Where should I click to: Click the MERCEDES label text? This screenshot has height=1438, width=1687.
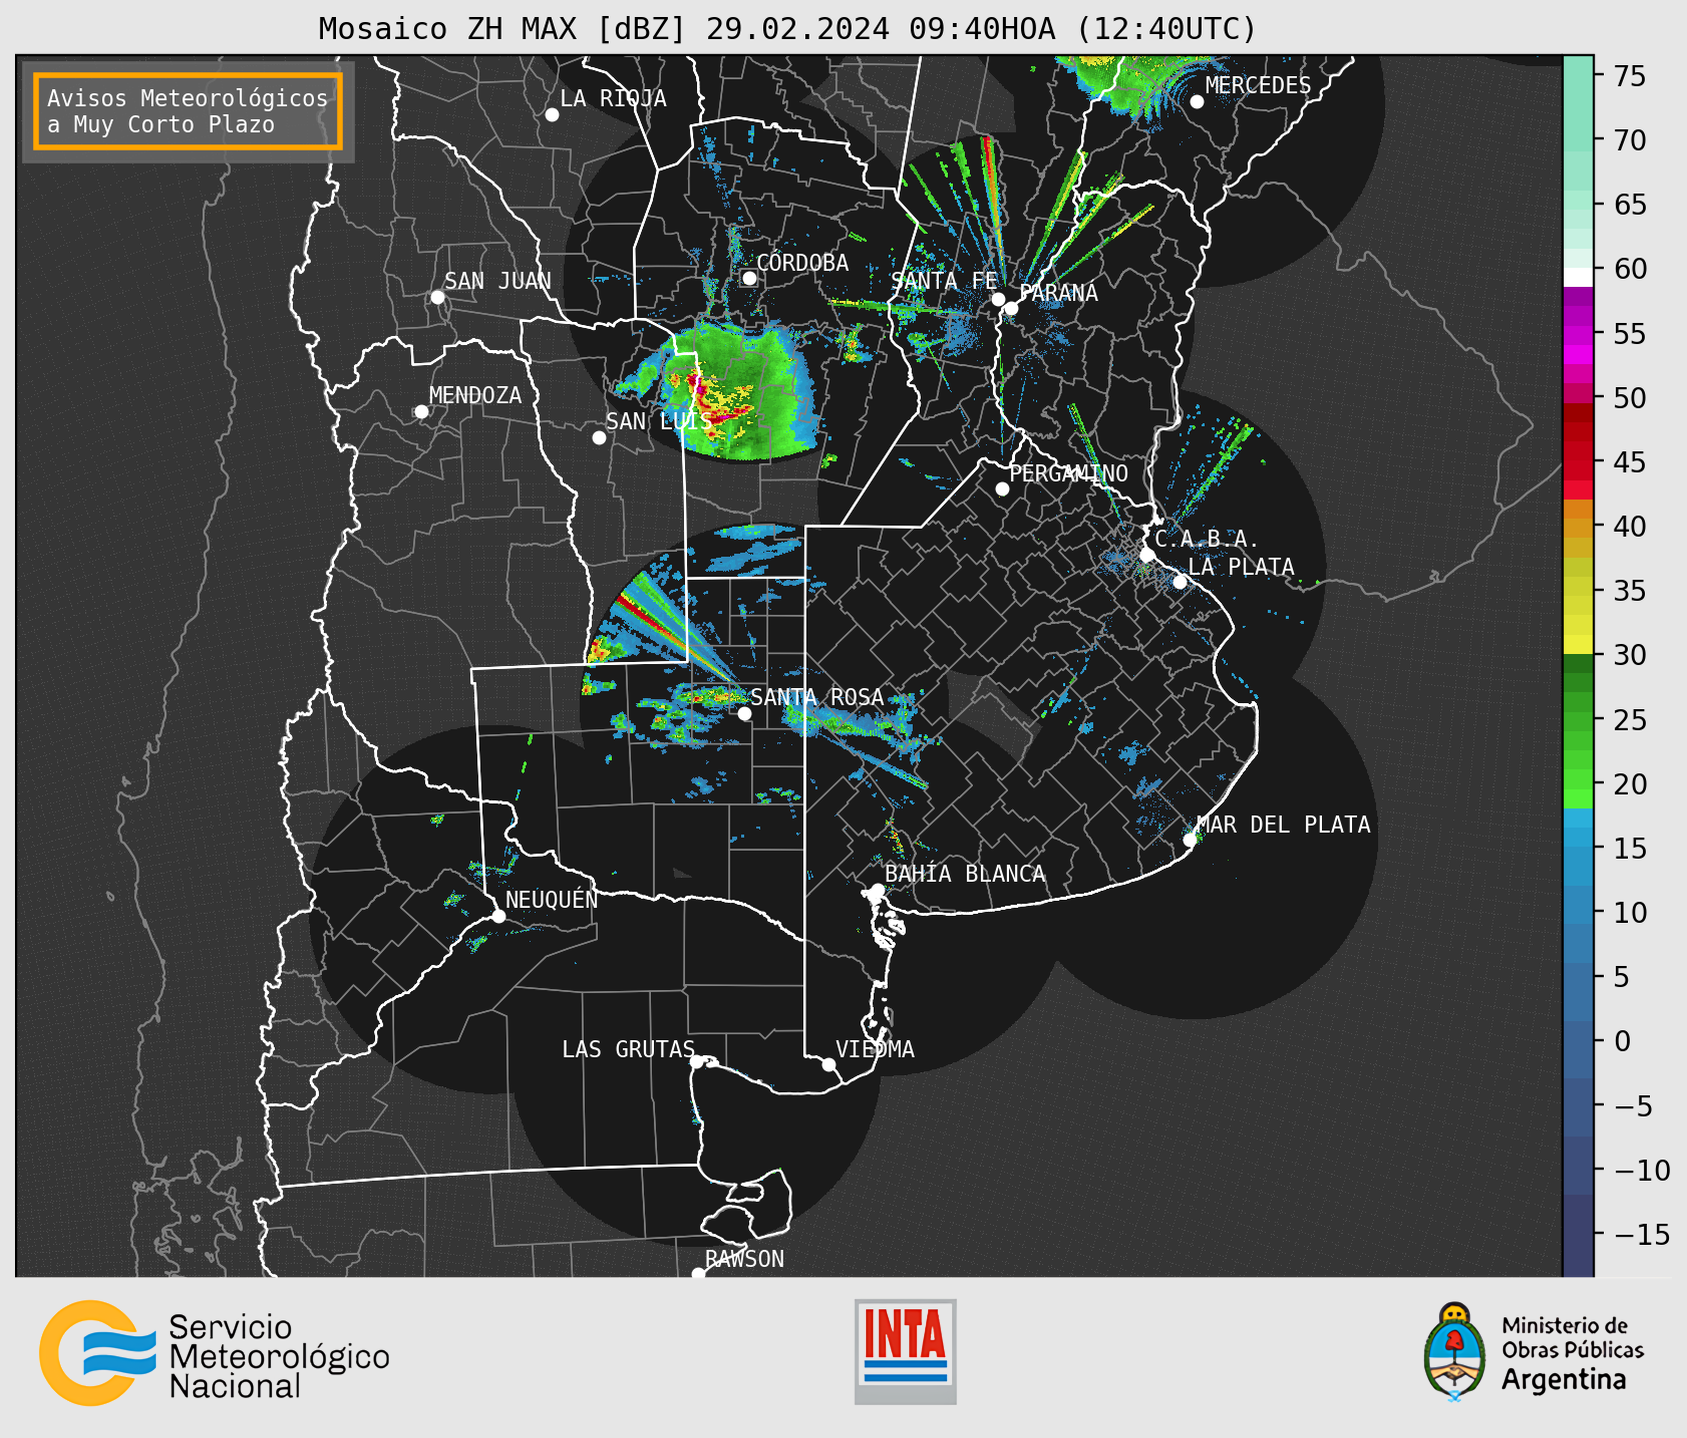1258,85
